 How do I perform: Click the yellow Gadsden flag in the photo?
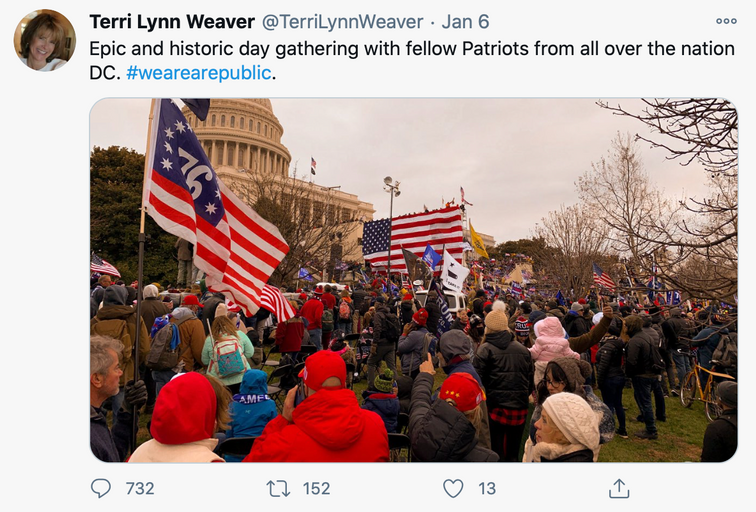[x=478, y=240]
